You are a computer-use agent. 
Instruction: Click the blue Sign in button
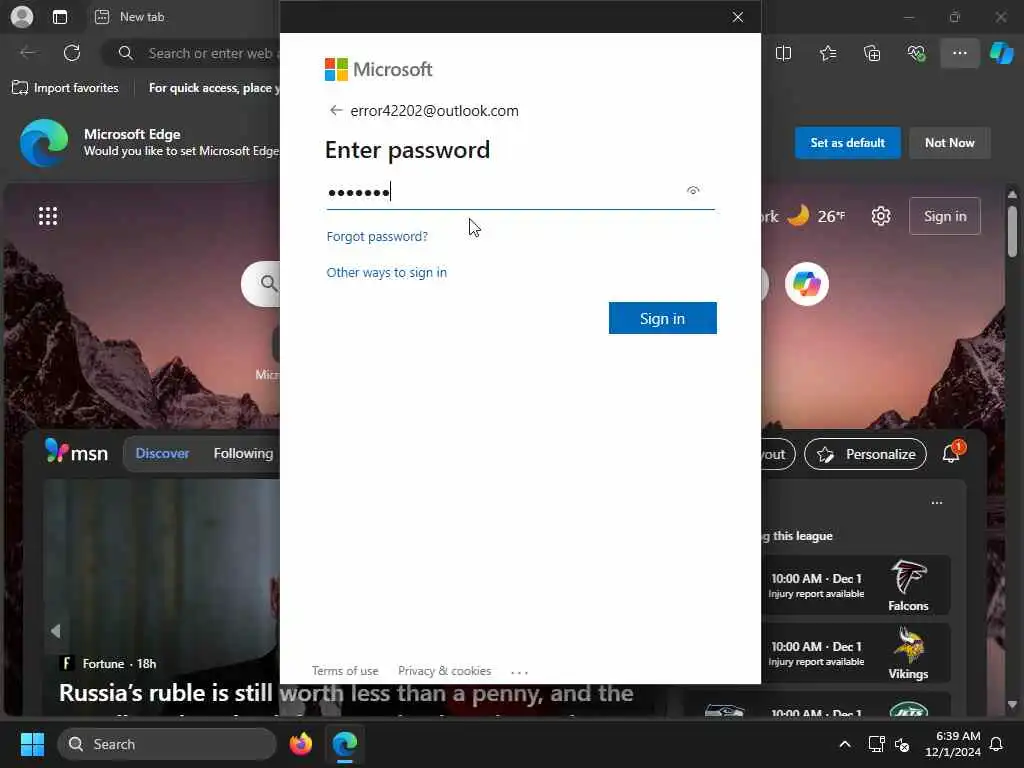click(x=662, y=318)
